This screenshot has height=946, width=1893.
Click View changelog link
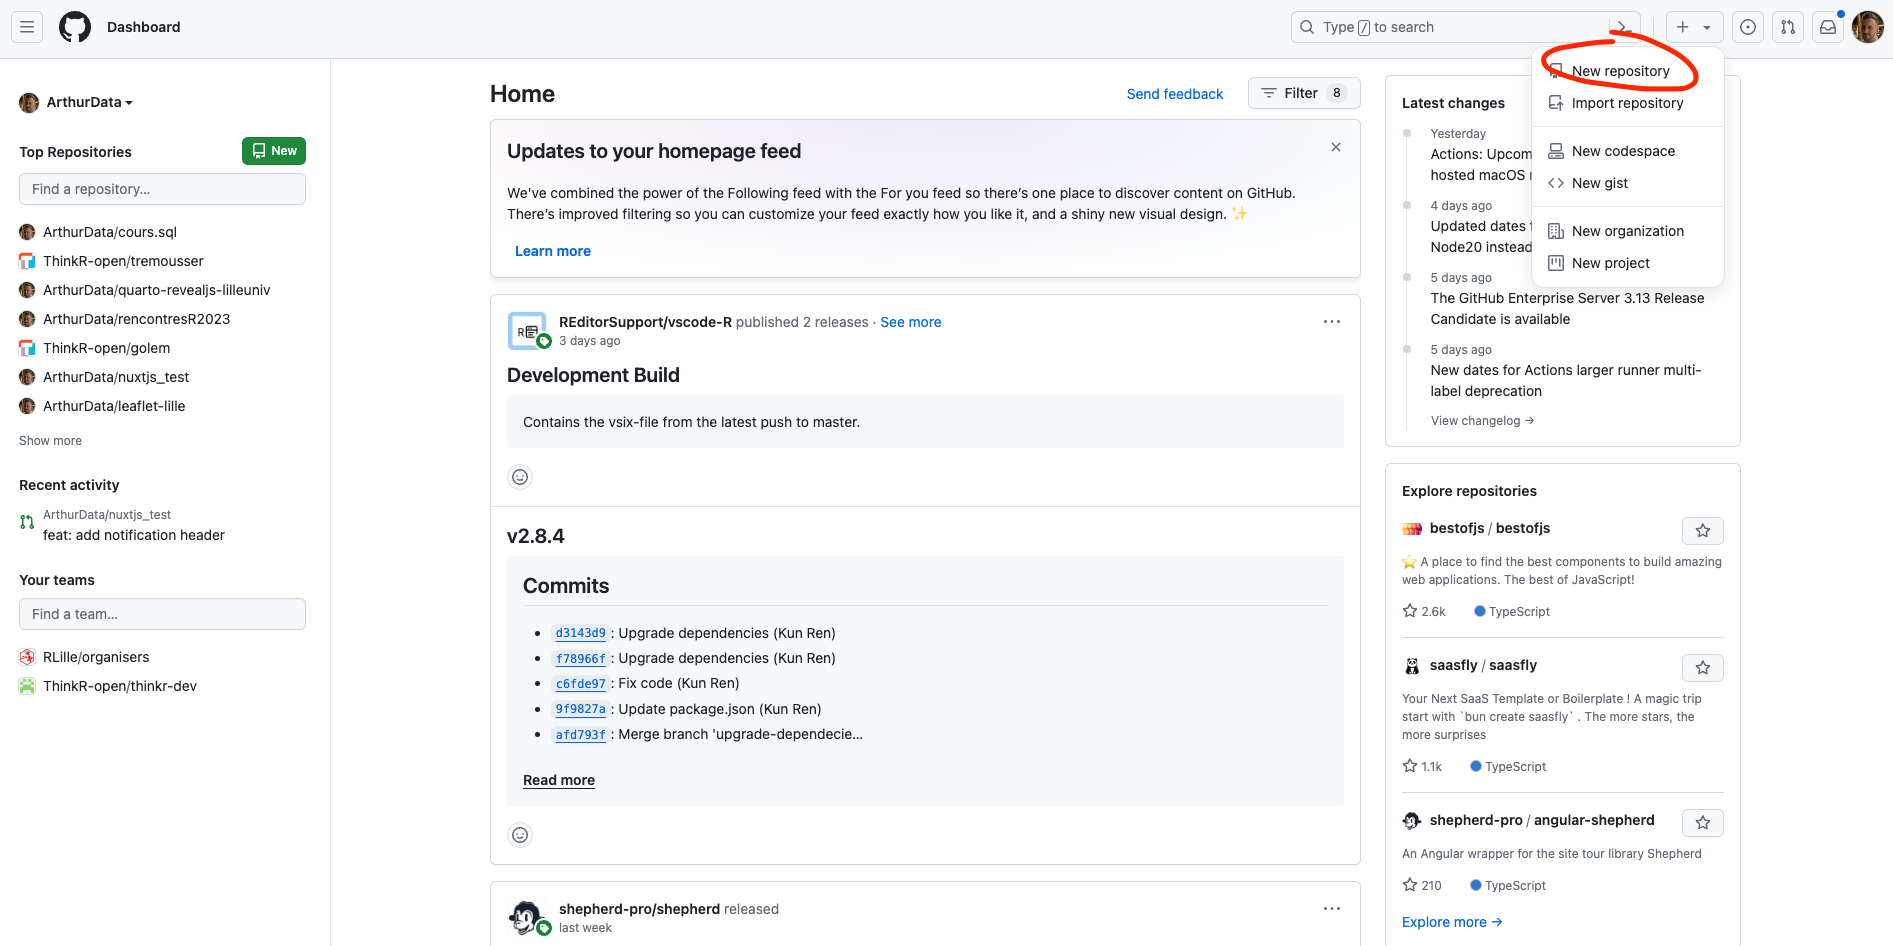coord(1482,421)
